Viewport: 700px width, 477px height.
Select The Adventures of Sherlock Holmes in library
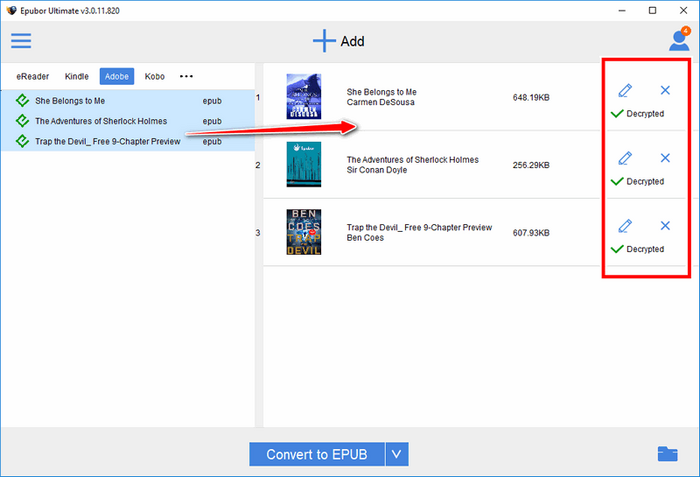pos(128,121)
